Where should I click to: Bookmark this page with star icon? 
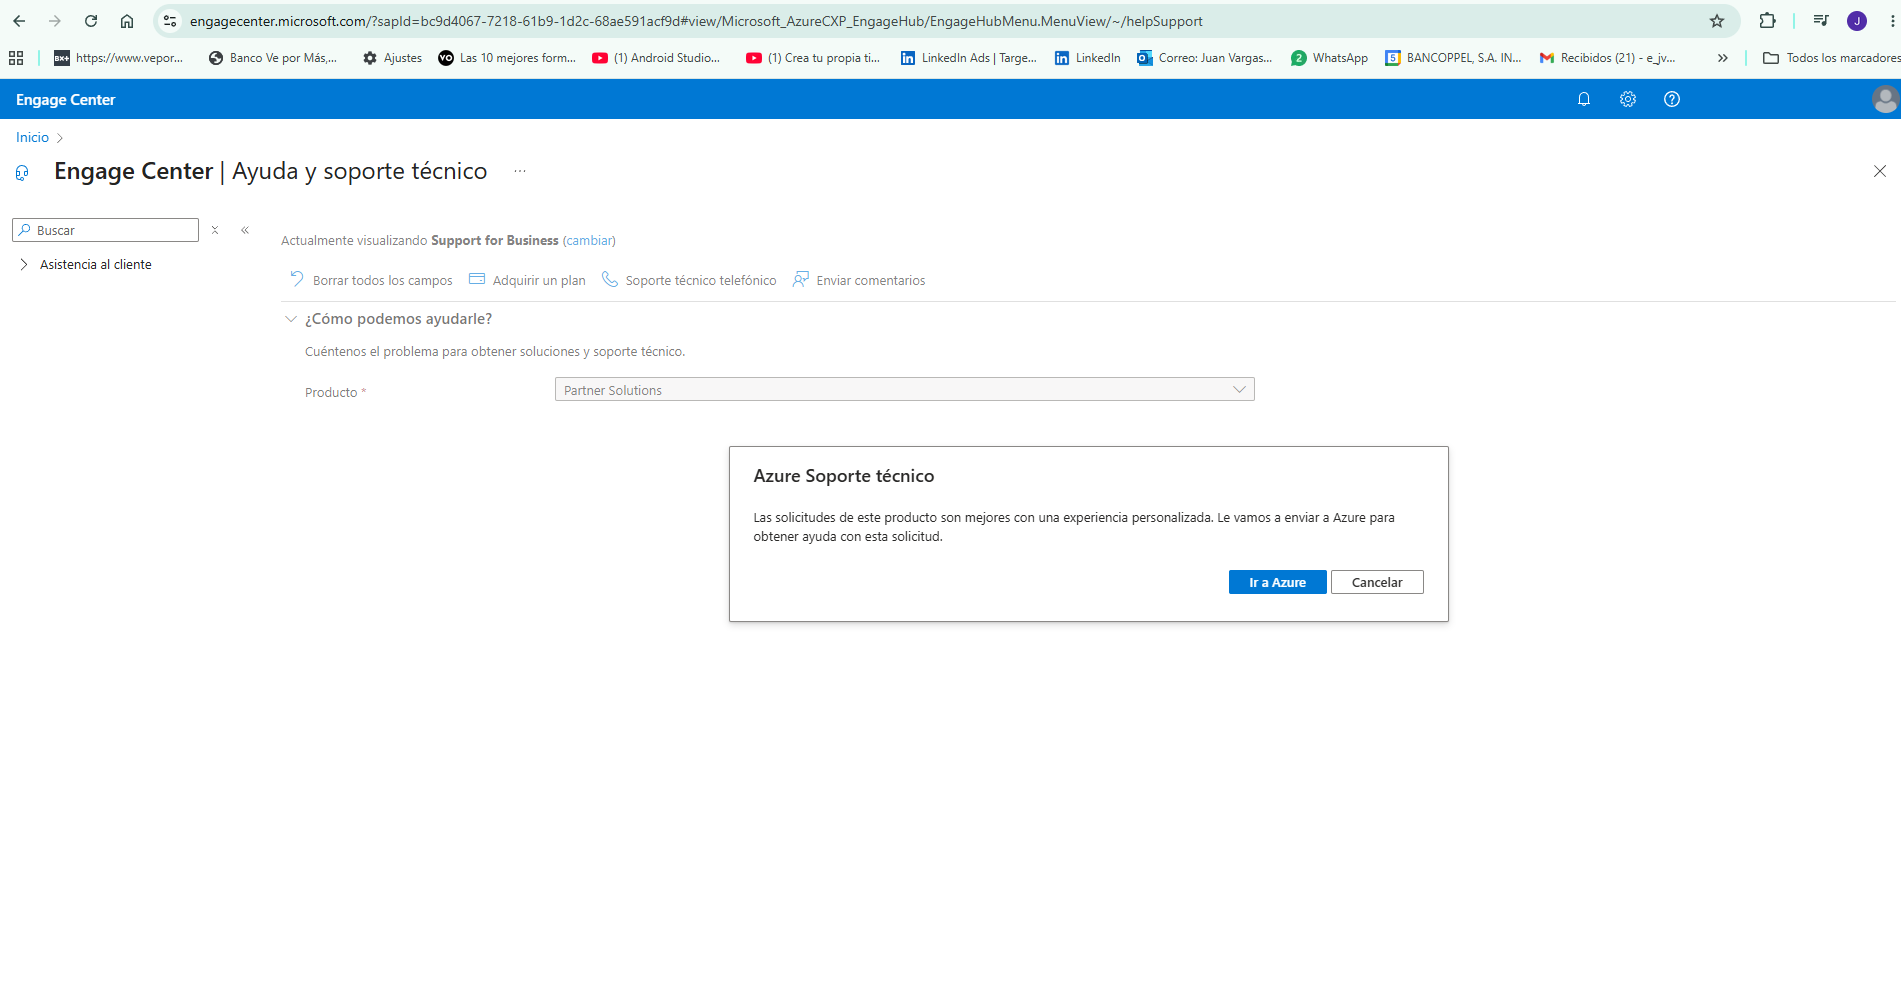click(x=1717, y=21)
